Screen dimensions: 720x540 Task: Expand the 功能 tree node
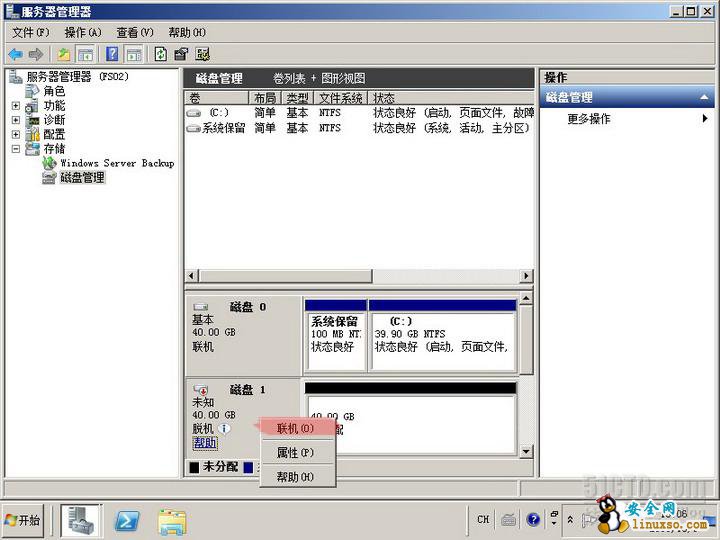tap(16, 106)
